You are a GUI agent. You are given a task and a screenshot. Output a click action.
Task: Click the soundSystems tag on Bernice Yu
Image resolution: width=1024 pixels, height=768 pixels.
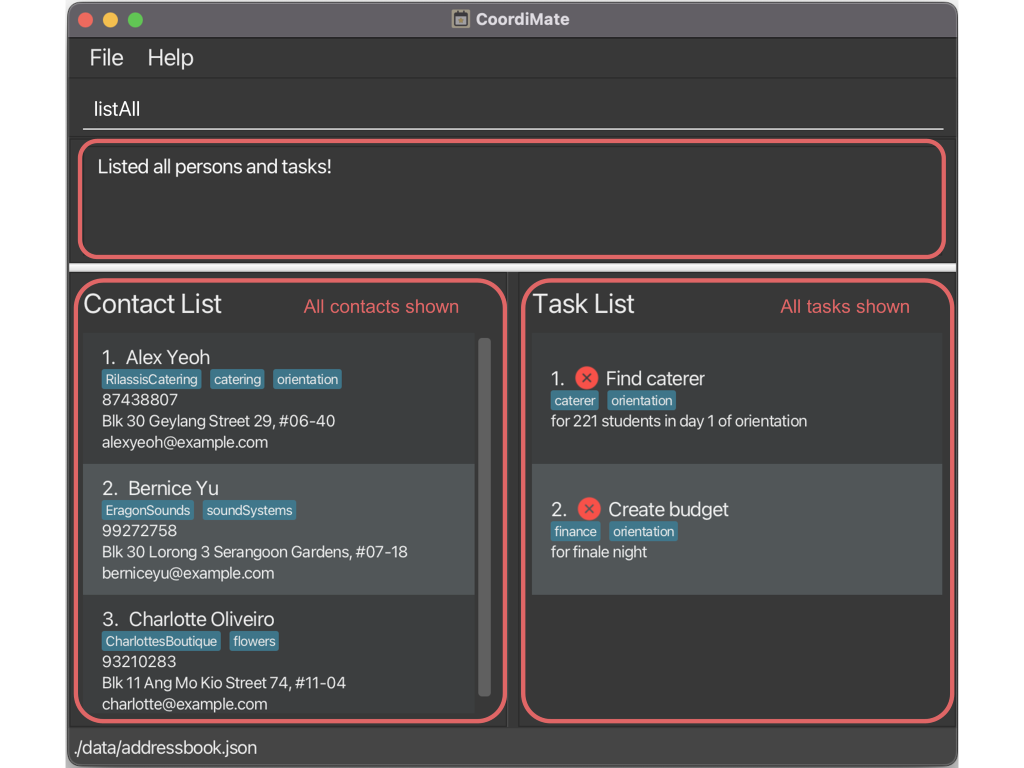pos(250,511)
